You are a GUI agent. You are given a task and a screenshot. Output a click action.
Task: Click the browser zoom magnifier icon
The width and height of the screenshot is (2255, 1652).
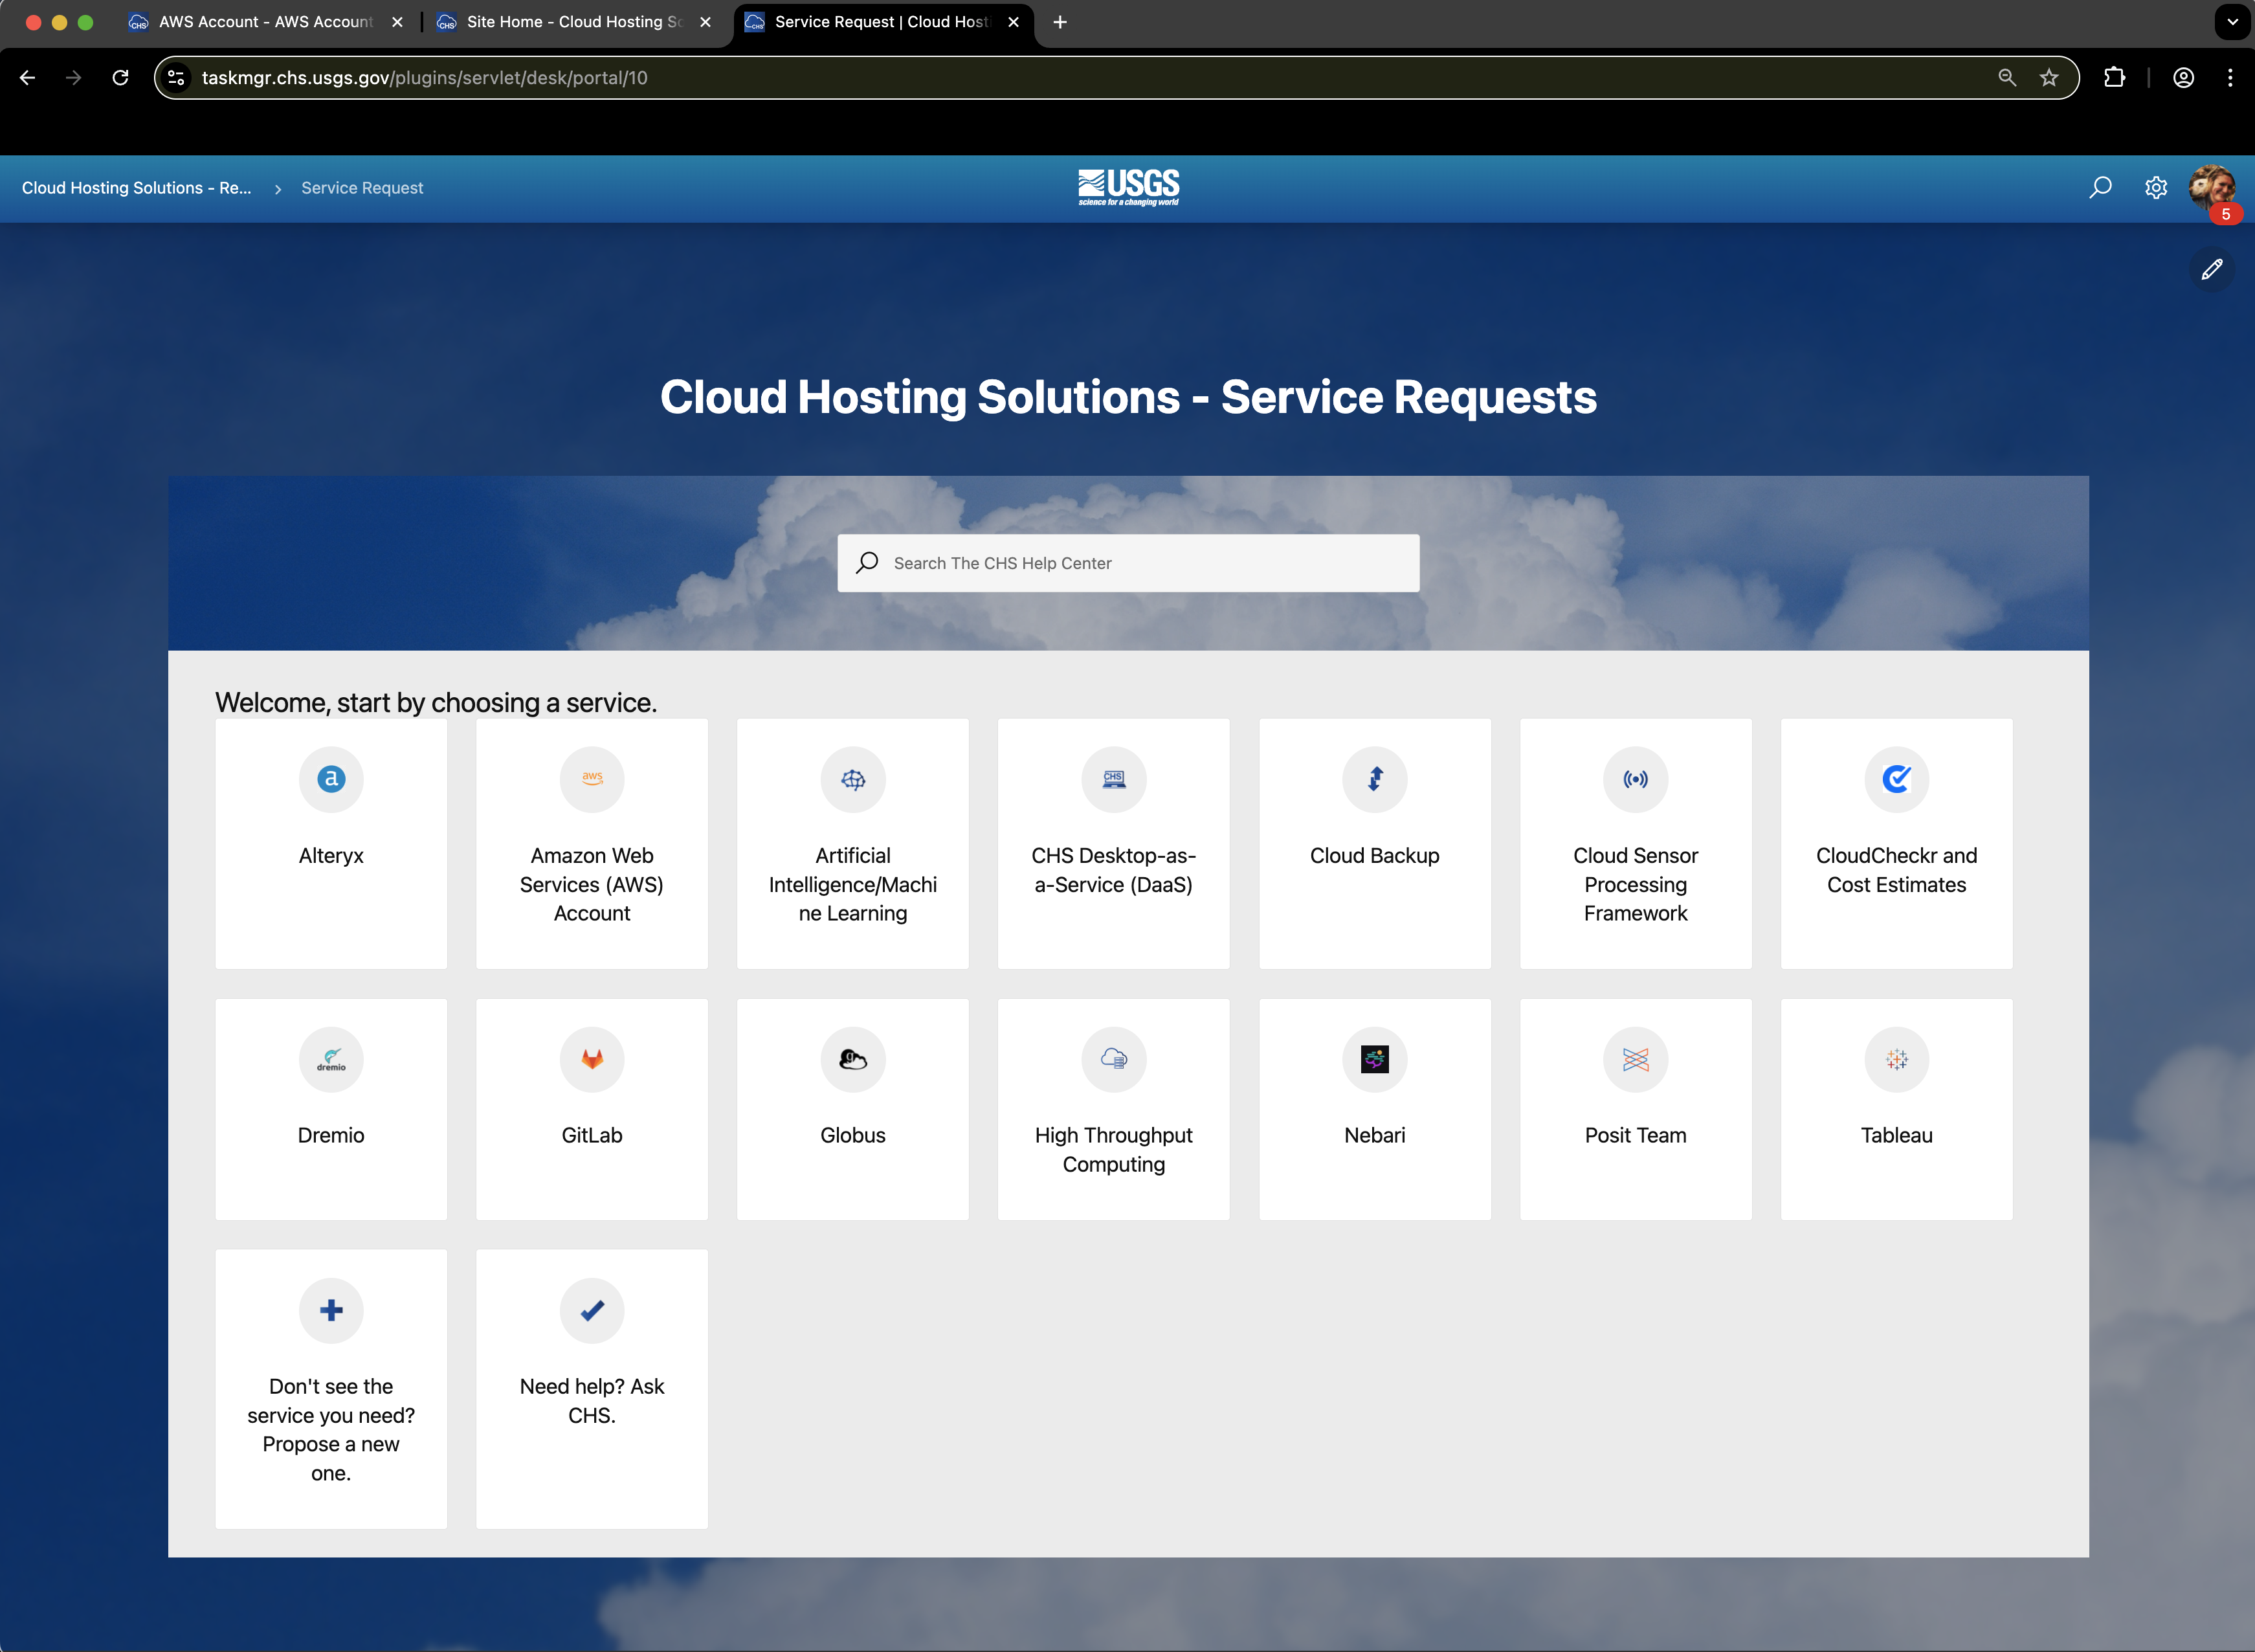tap(2006, 78)
